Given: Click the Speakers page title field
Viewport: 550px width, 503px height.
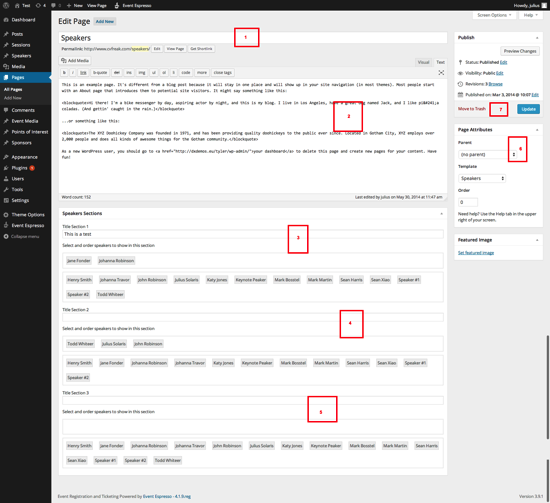Looking at the screenshot, I should 253,38.
